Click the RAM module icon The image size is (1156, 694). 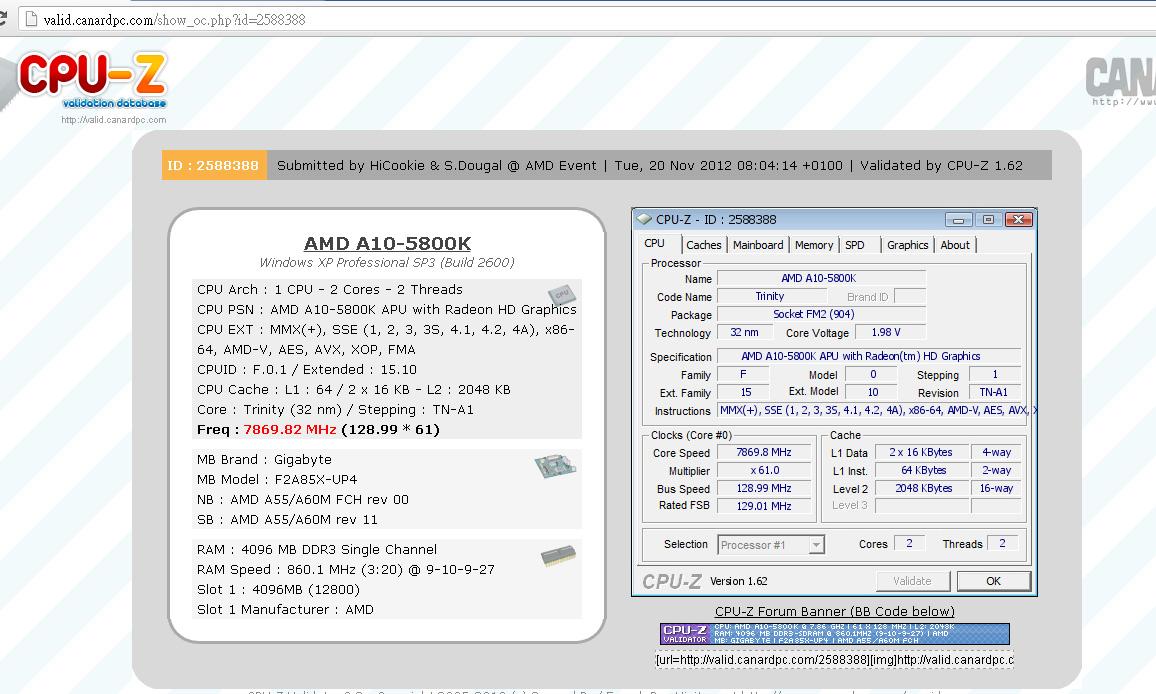(x=558, y=556)
